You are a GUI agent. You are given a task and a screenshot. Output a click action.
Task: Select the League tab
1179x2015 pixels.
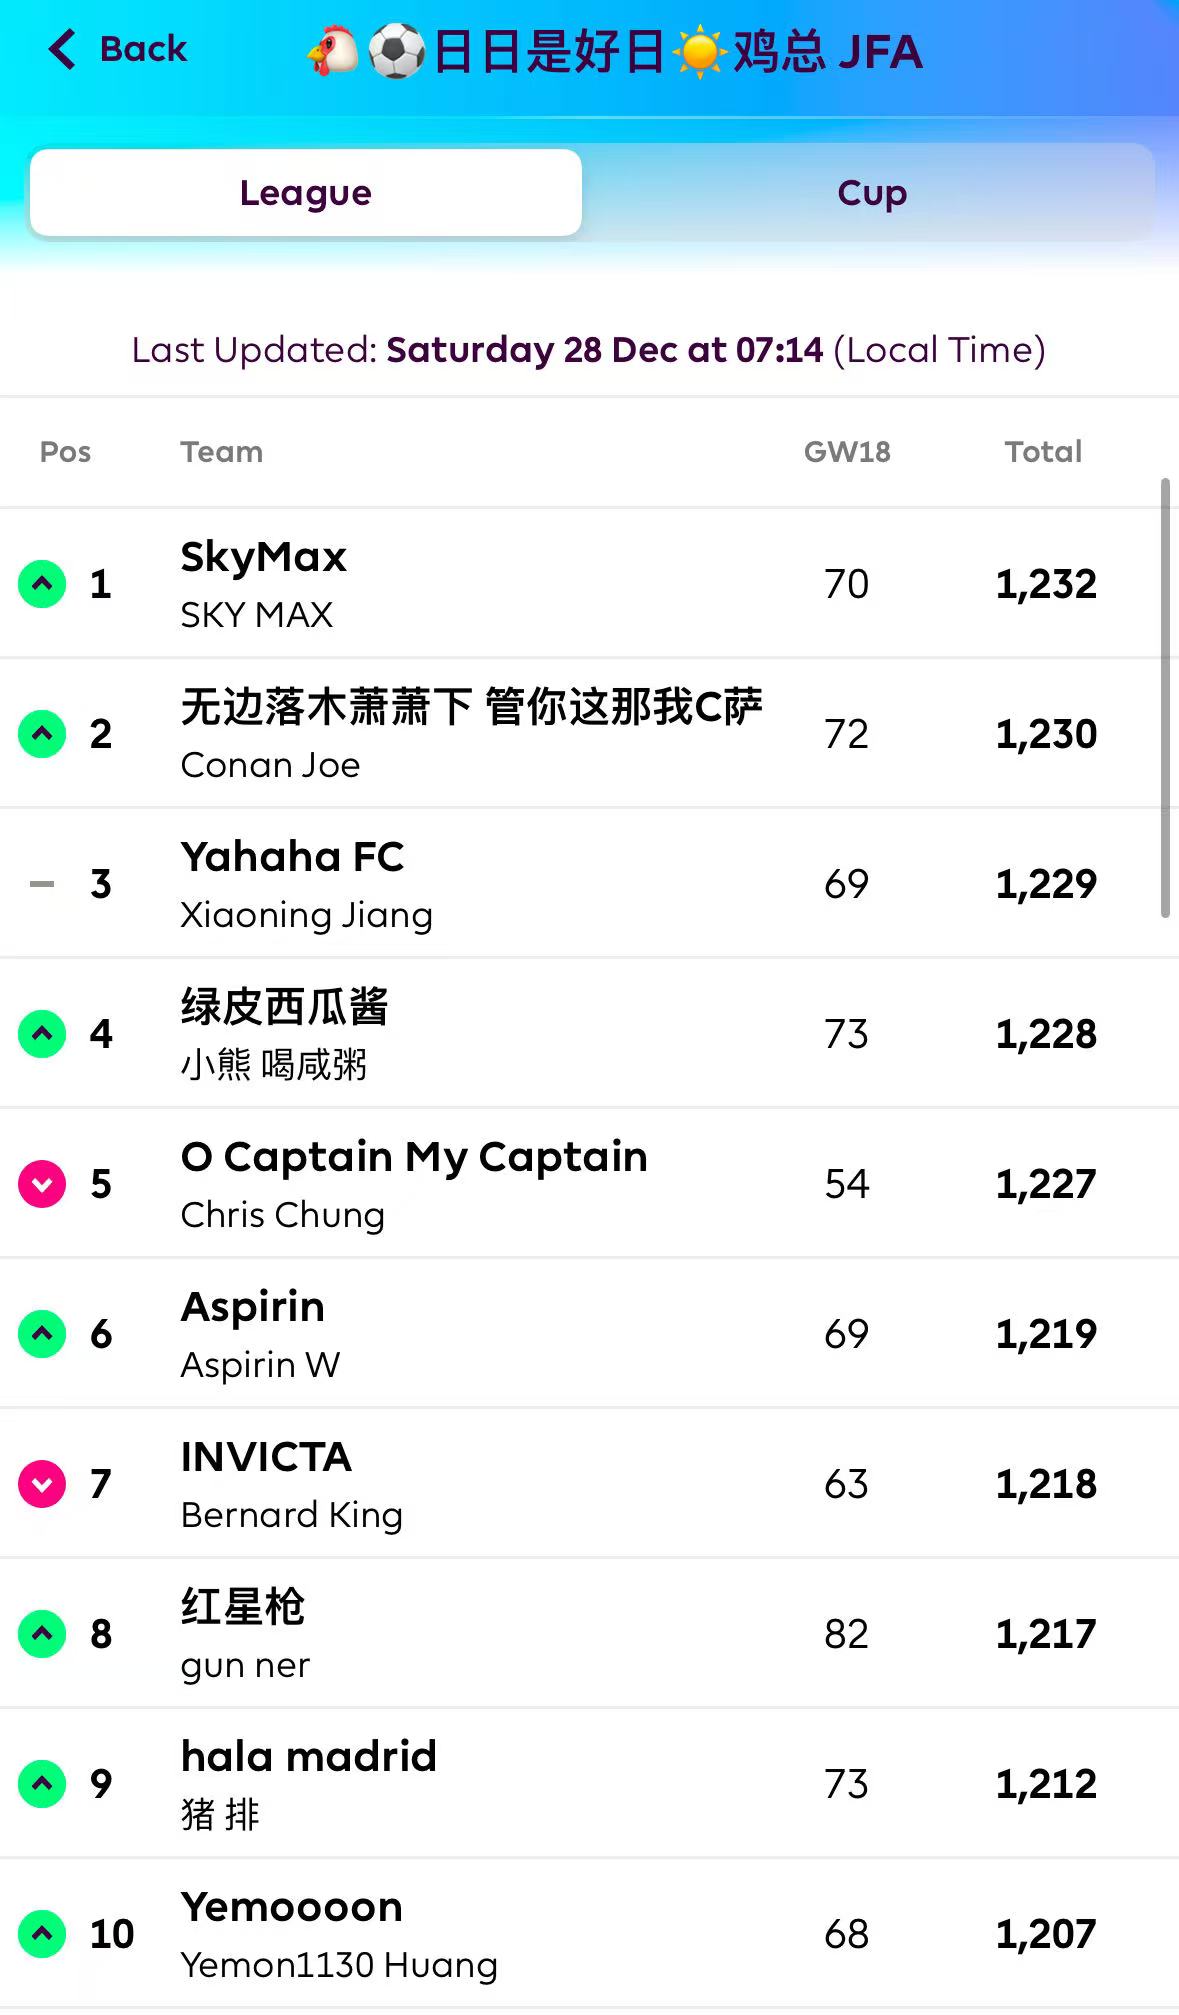pos(306,193)
